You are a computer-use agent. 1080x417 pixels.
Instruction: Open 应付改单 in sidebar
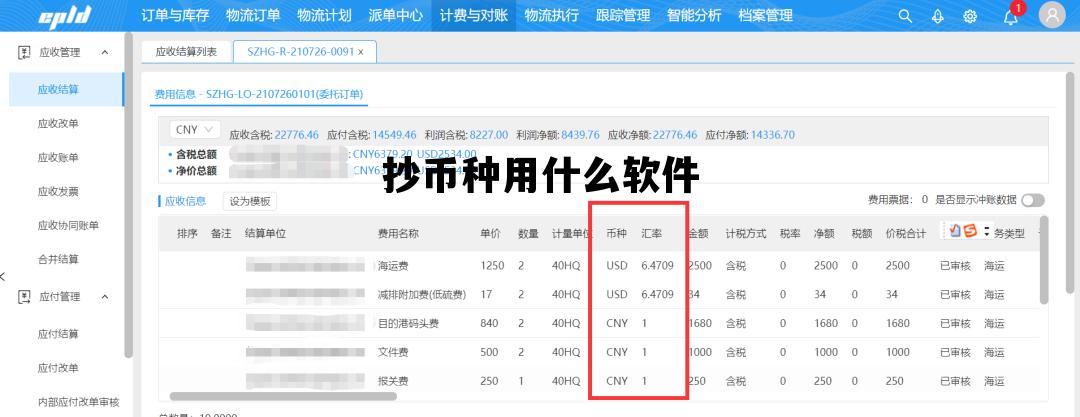(59, 367)
